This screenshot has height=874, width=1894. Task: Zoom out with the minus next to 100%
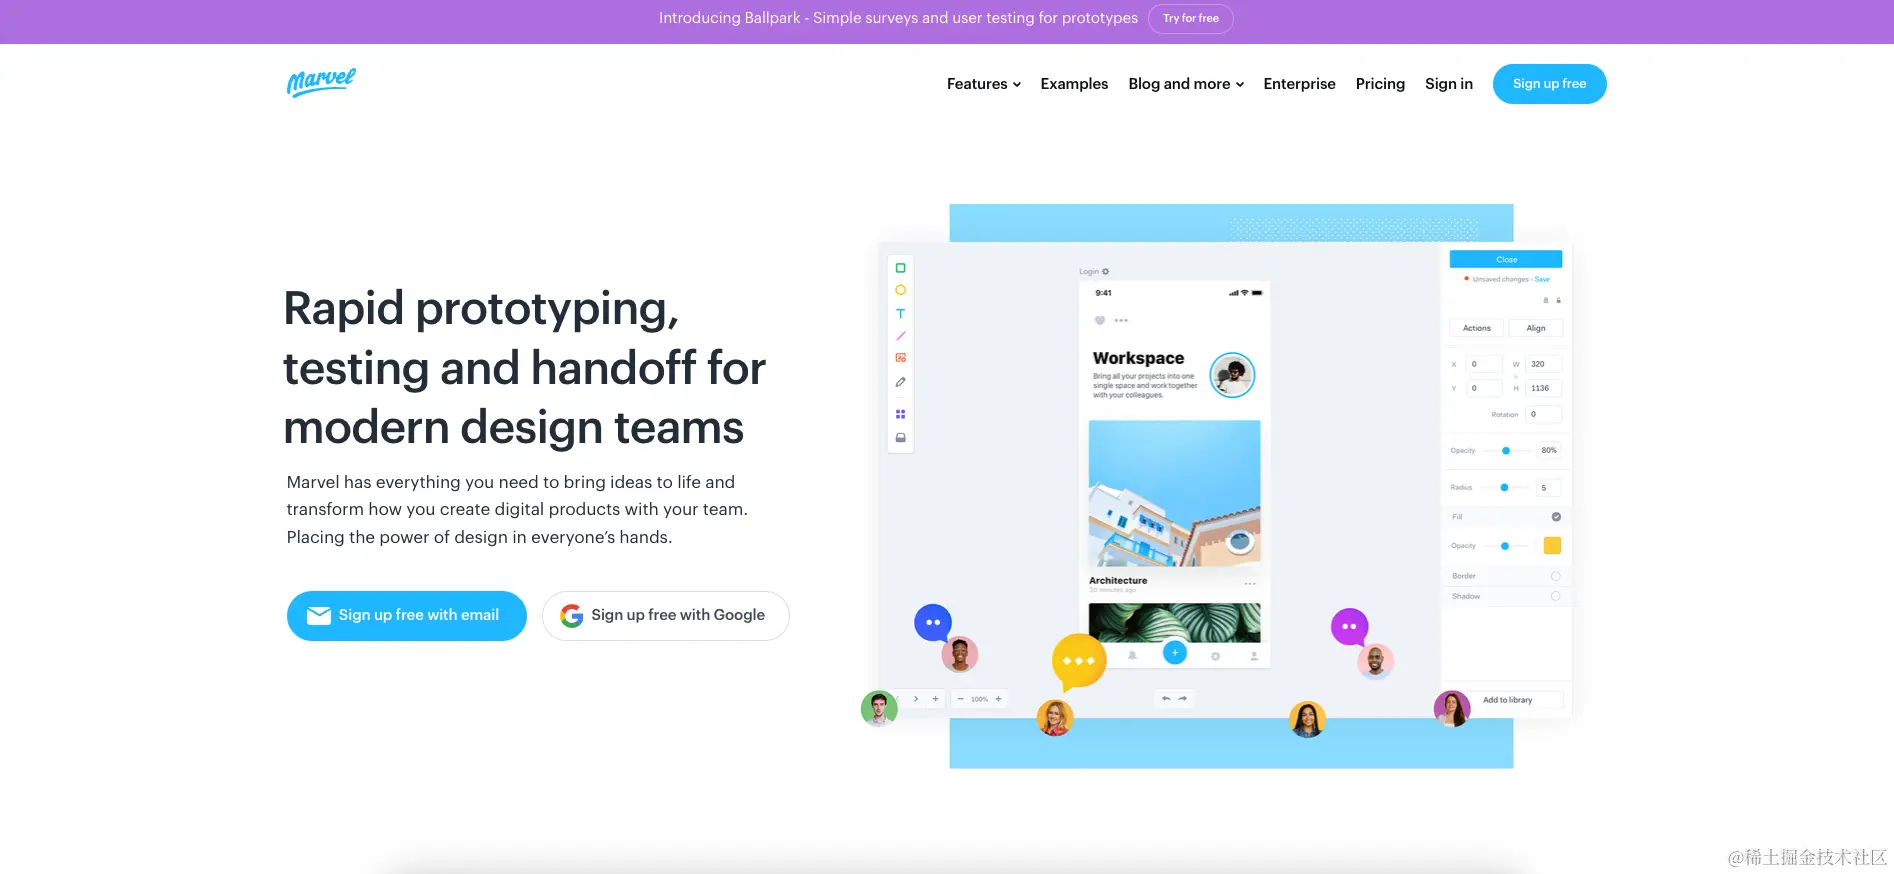(x=960, y=699)
